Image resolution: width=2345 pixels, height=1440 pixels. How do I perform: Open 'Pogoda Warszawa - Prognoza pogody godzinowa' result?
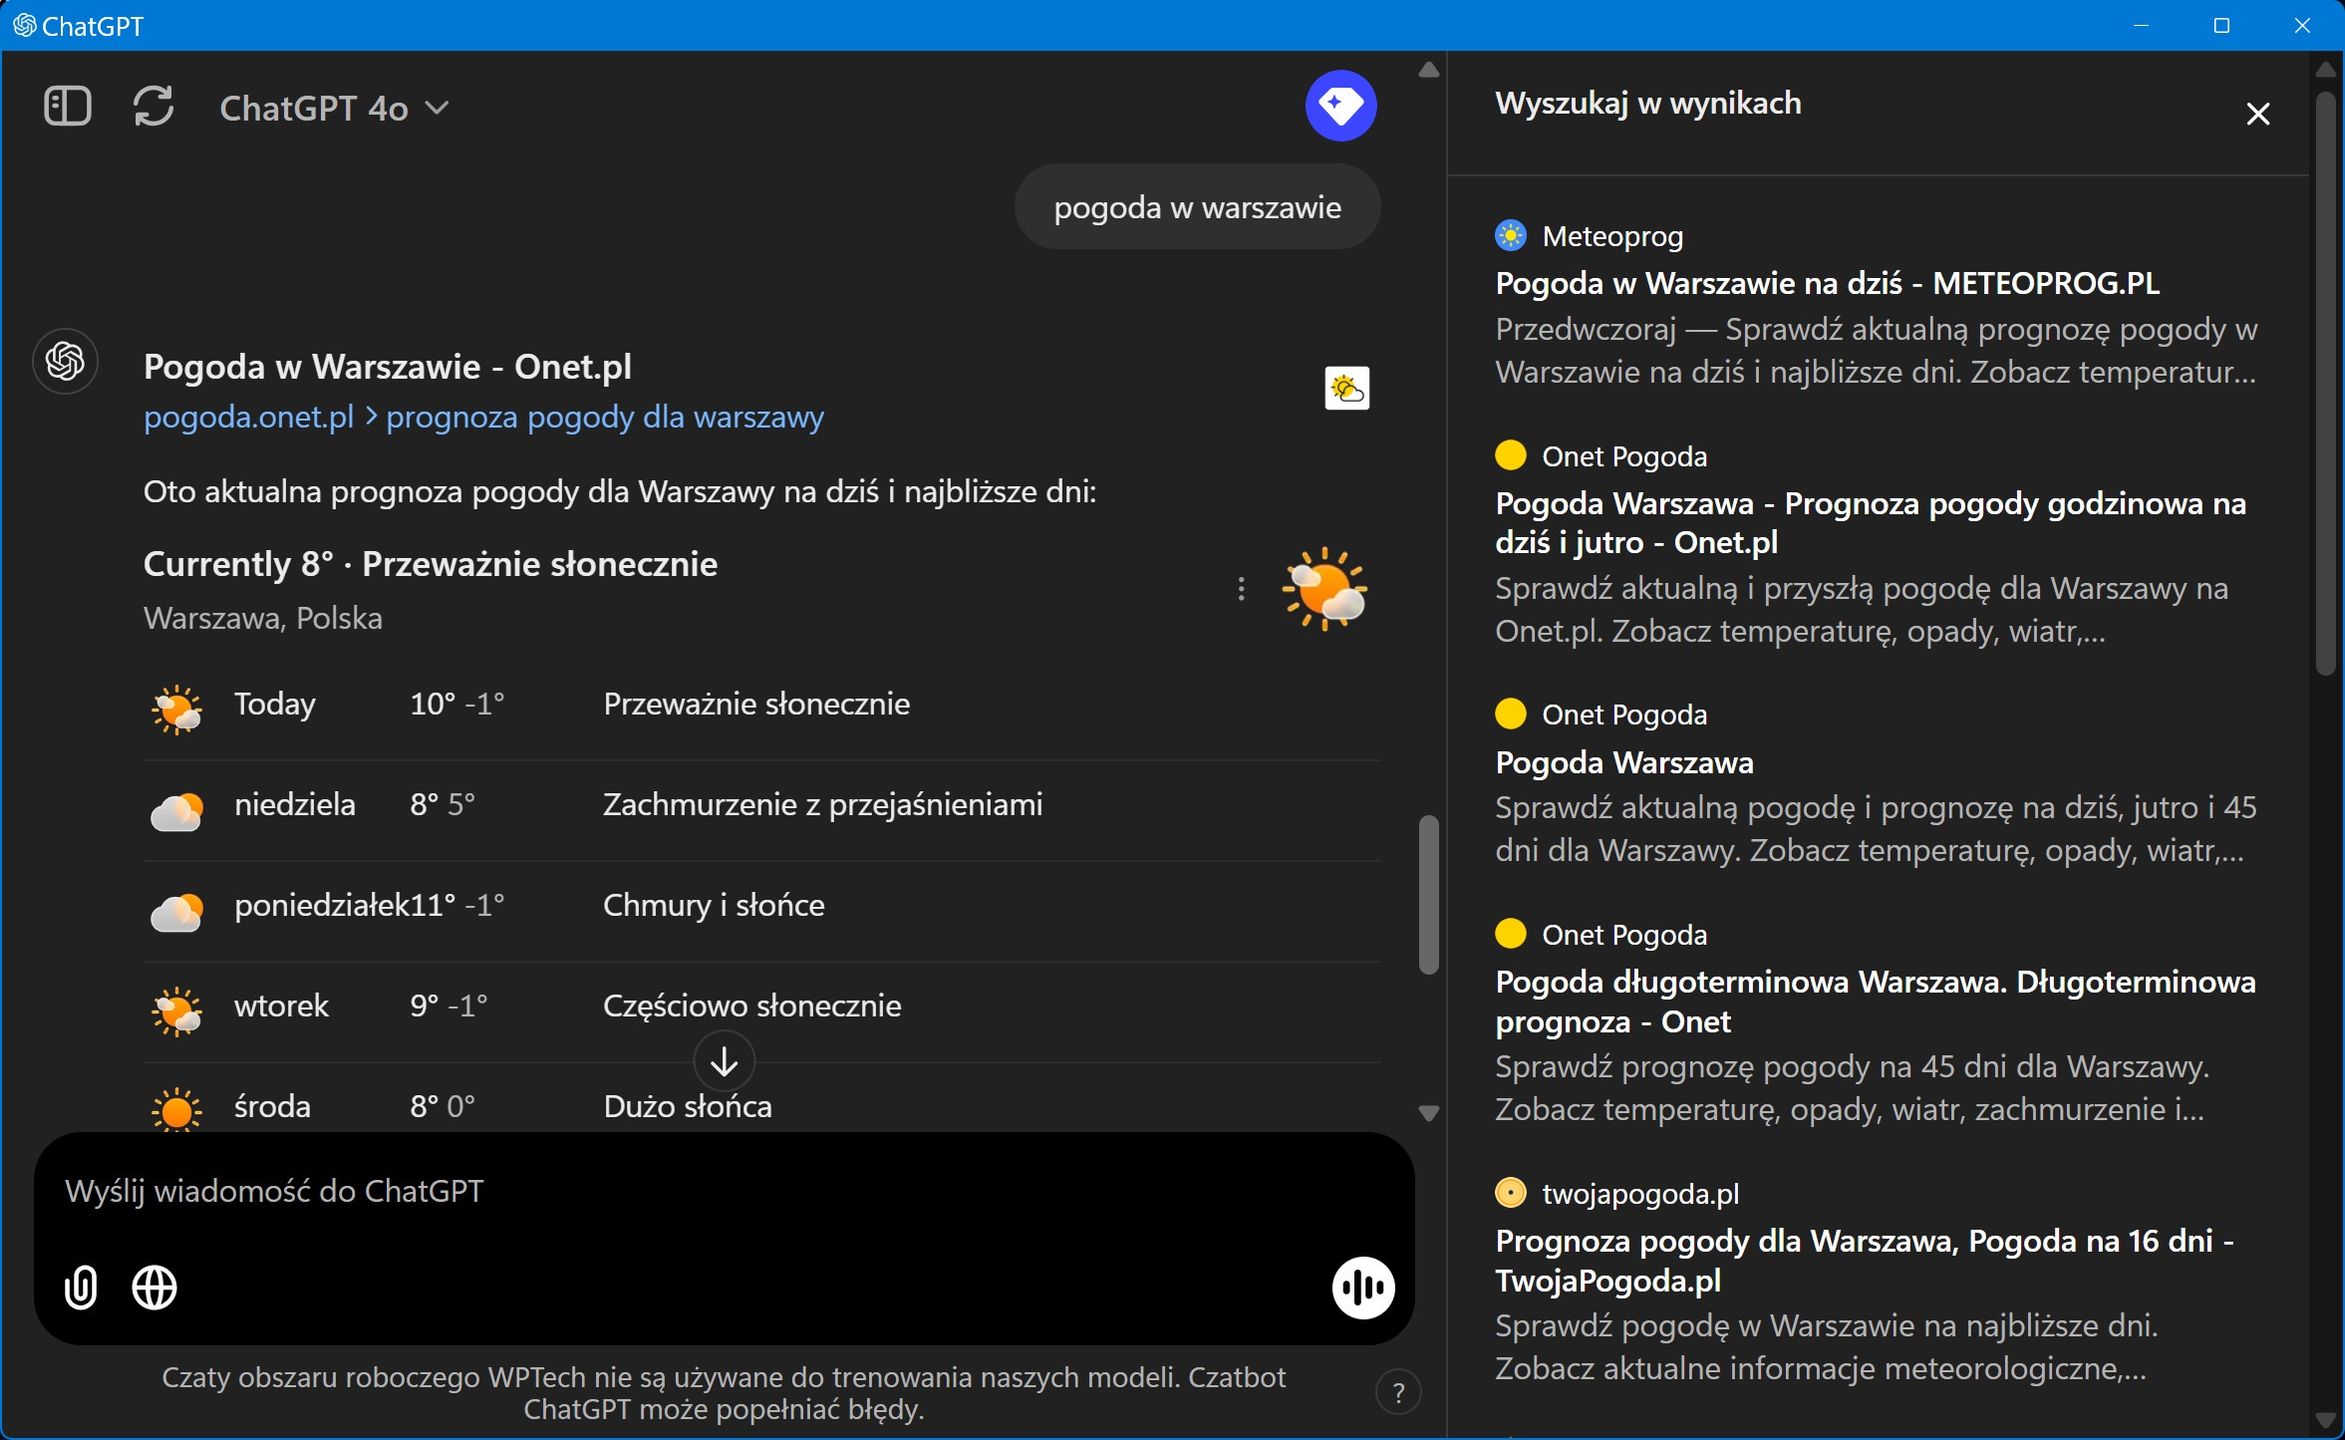[x=1870, y=523]
